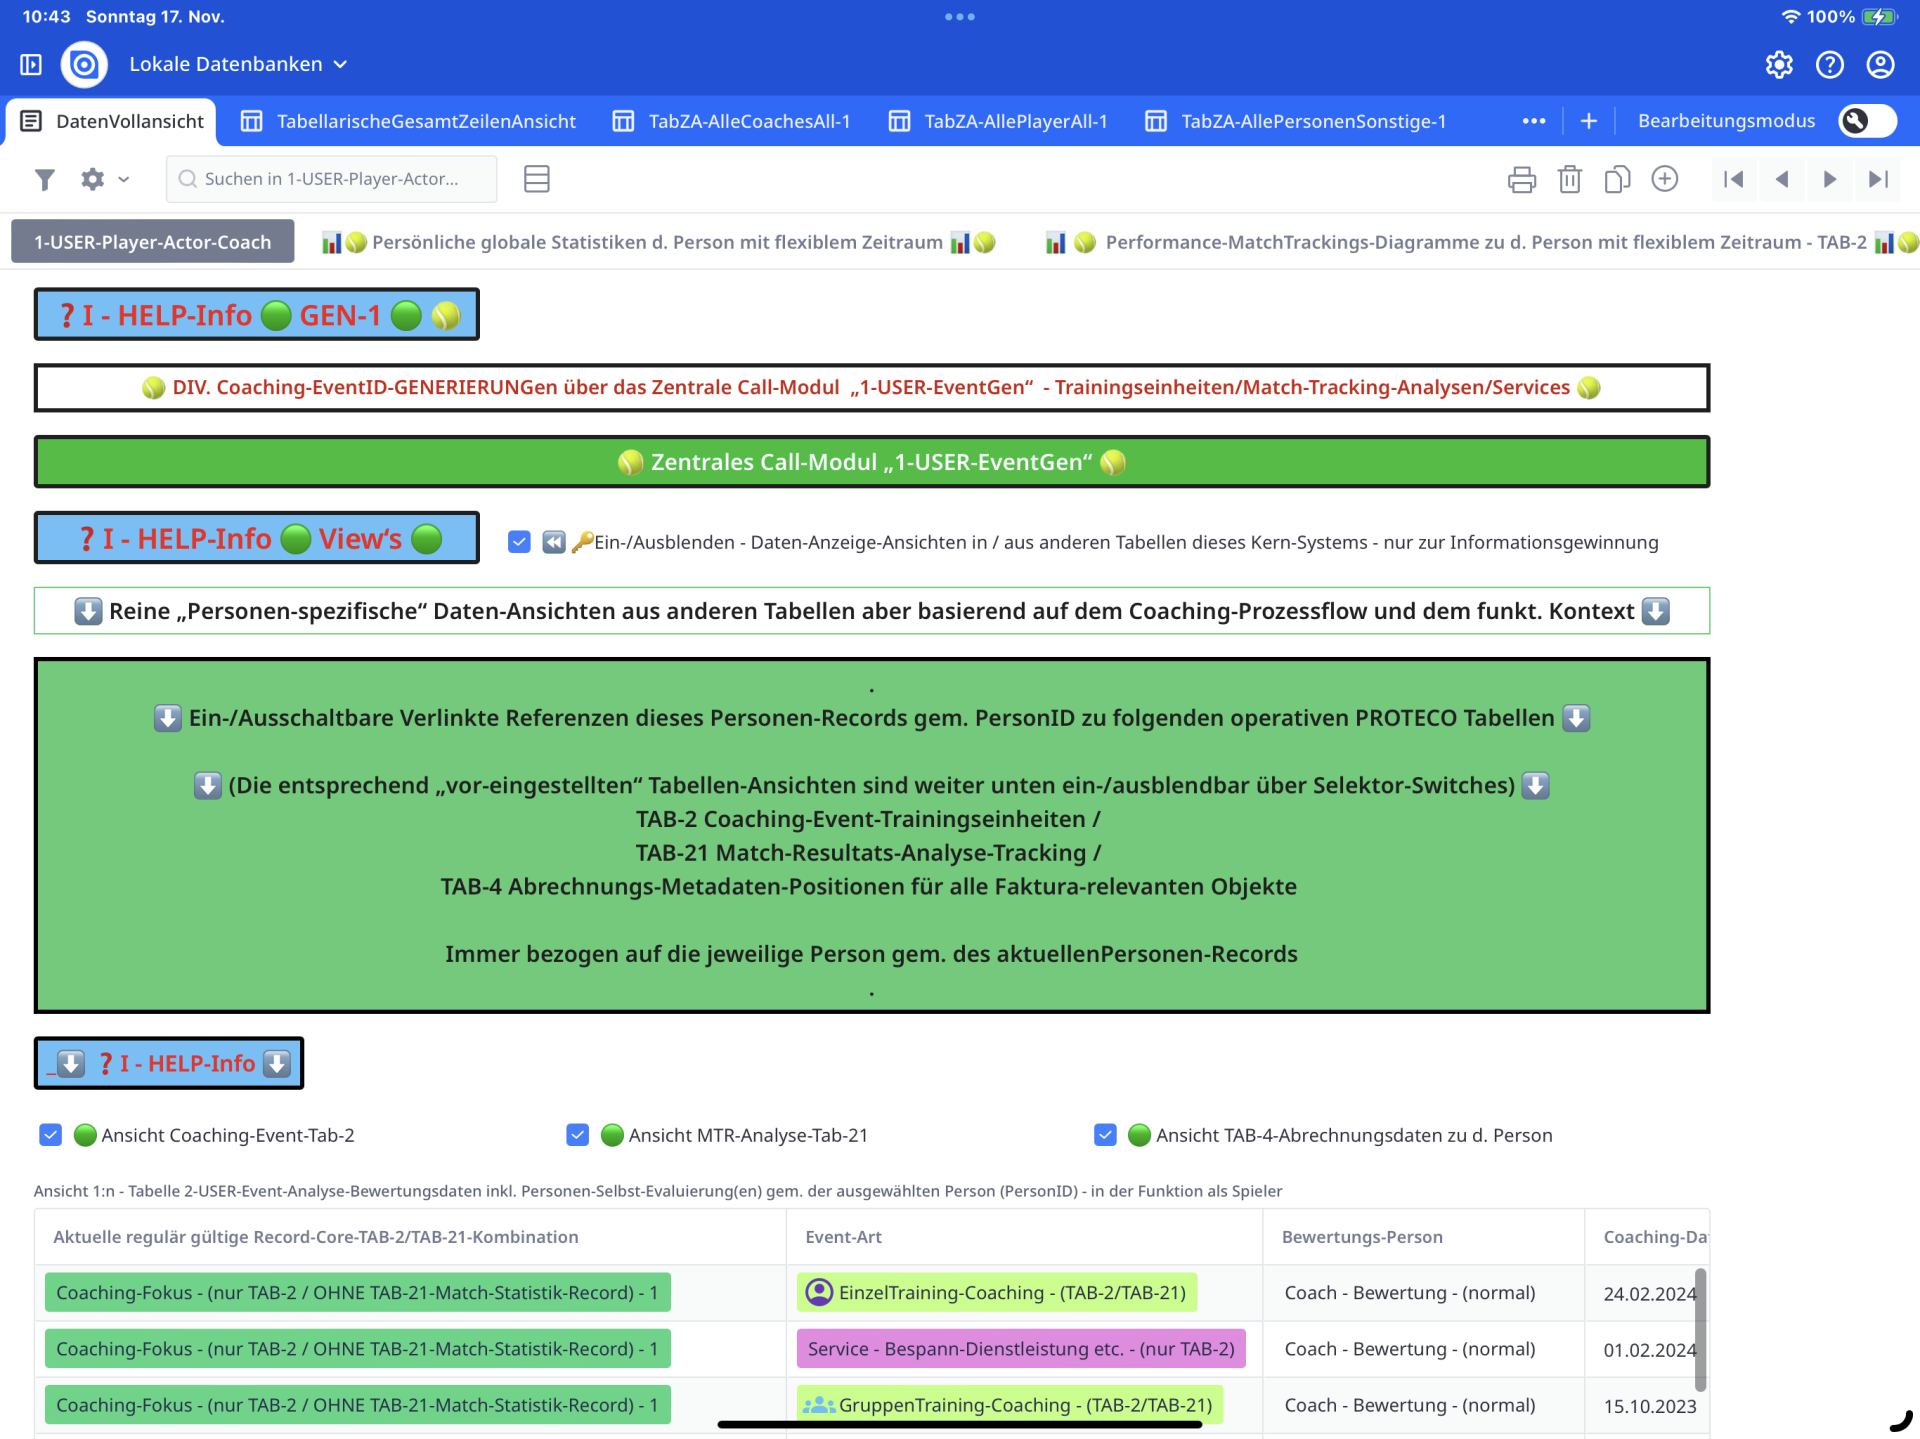Uncheck Ansicht TAB-4-Abrechnungsdaten checkbox
This screenshot has height=1439, width=1920.
pyautogui.click(x=1105, y=1135)
